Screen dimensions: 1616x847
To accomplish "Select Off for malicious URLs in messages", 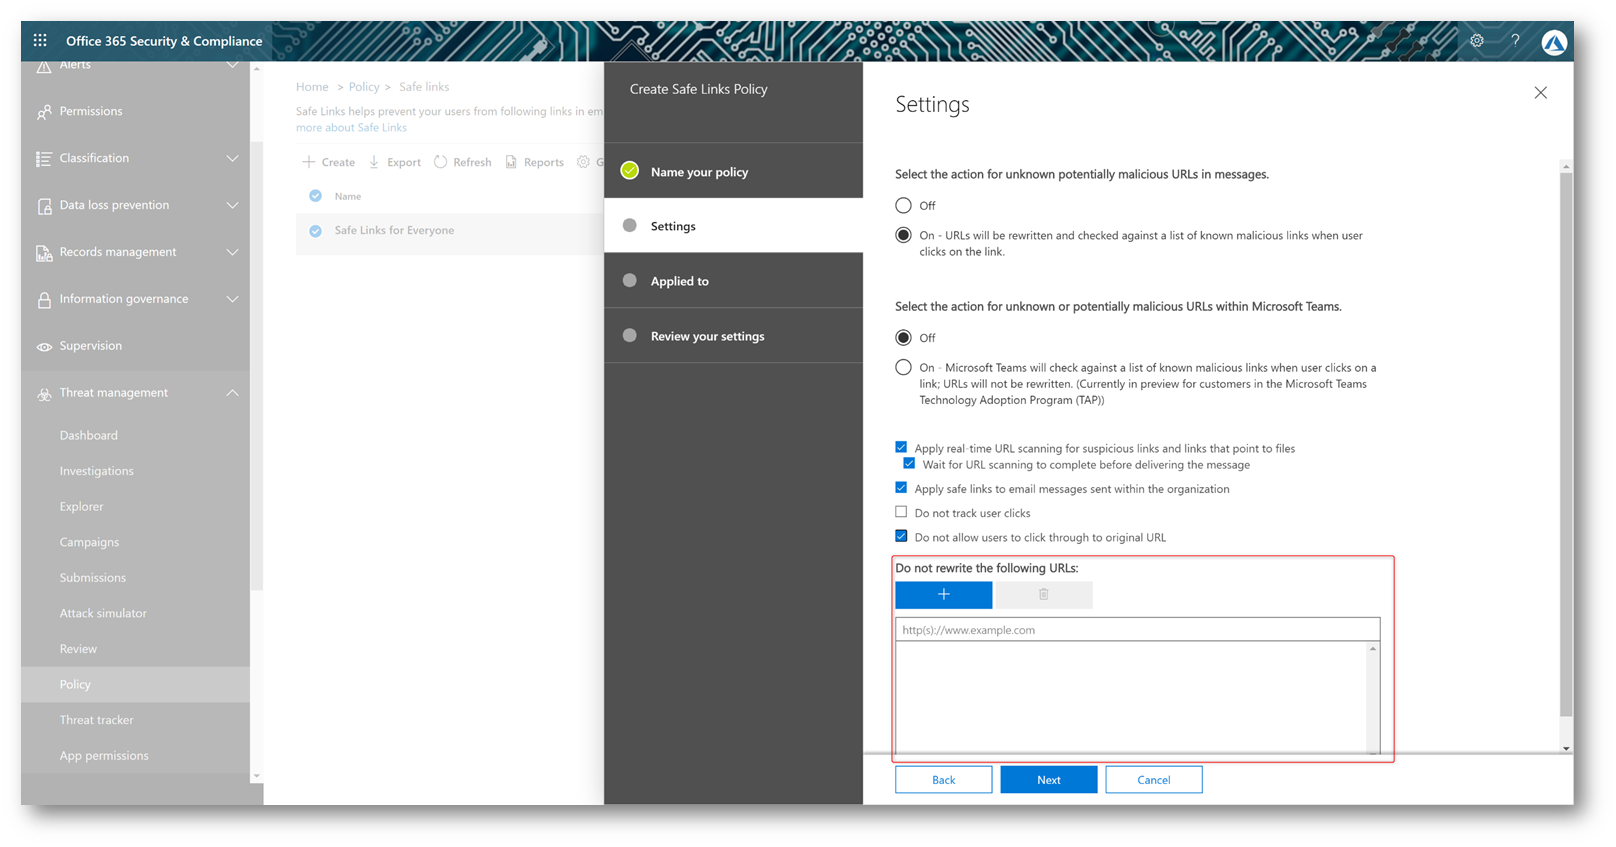I will pos(903,205).
